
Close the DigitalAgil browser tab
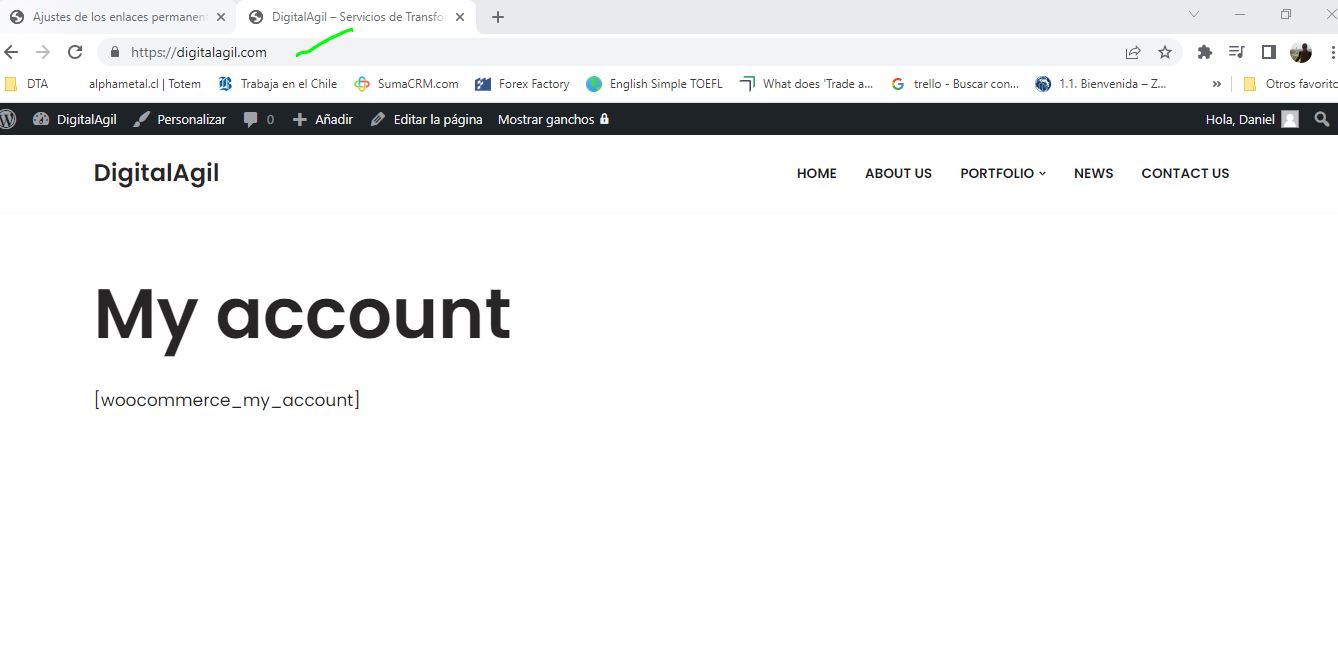pos(460,17)
